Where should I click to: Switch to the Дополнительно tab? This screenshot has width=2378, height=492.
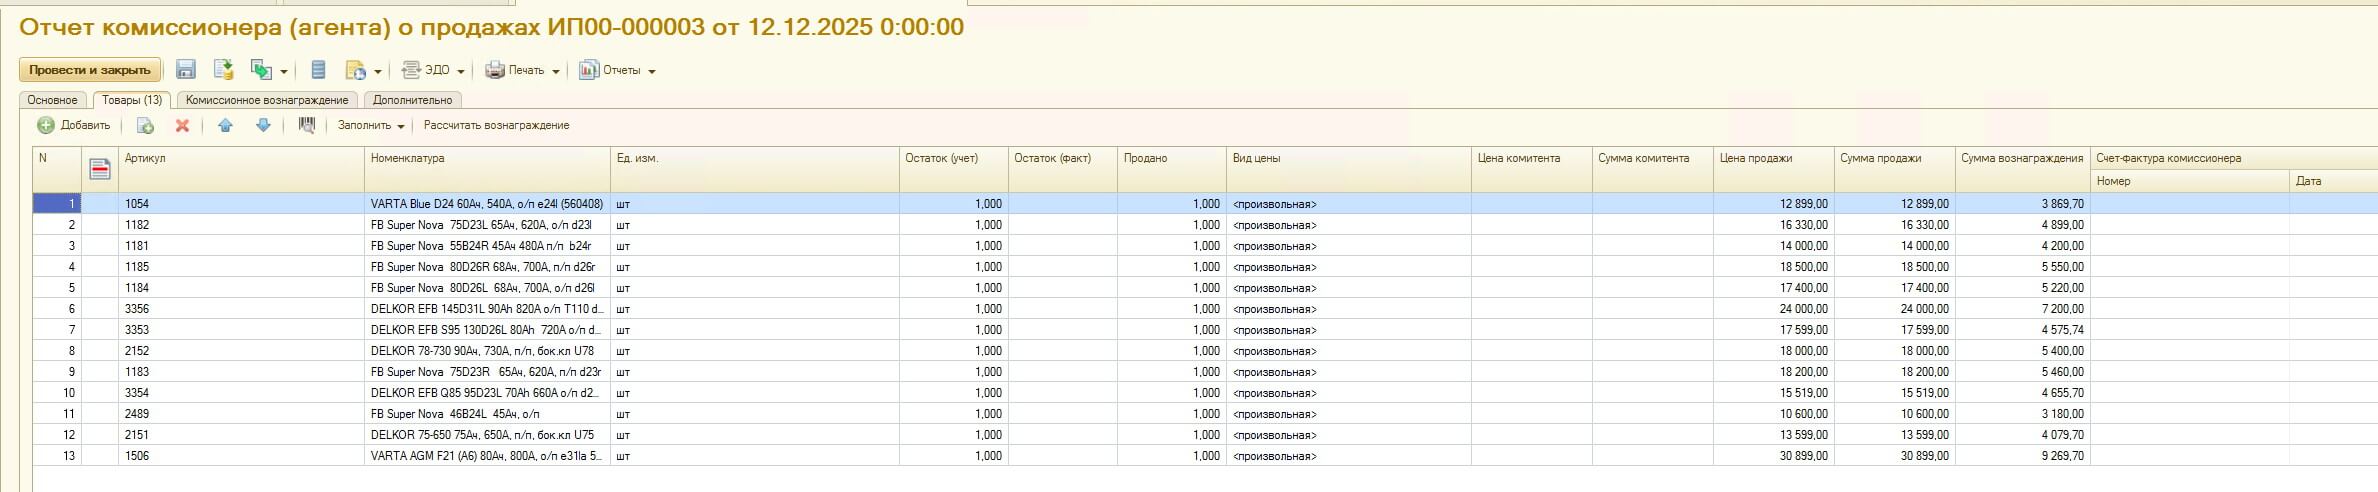point(412,100)
